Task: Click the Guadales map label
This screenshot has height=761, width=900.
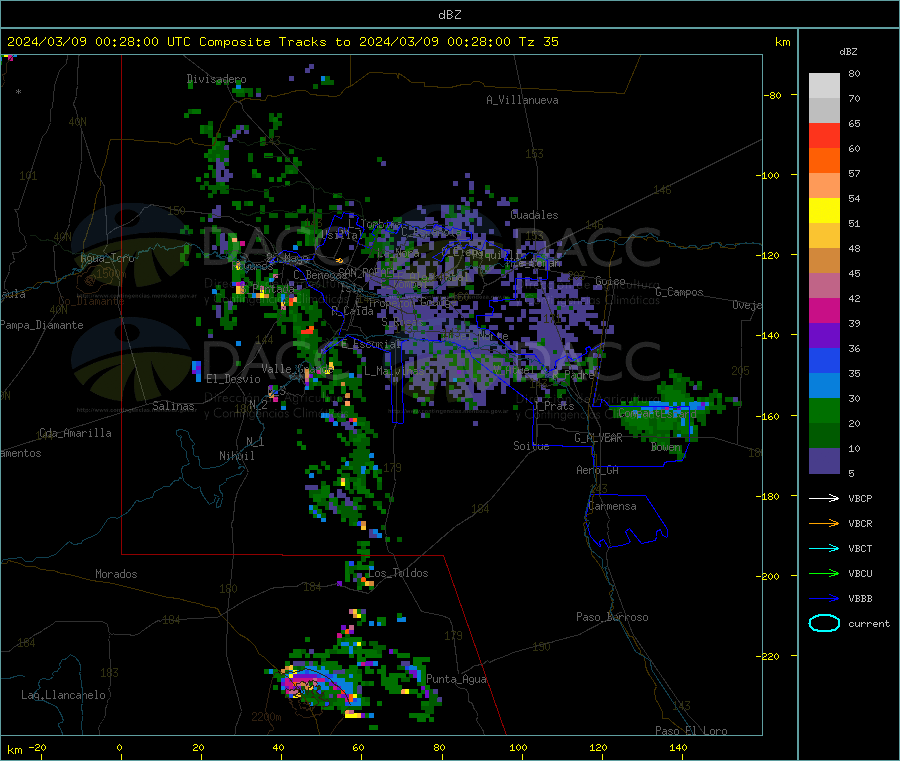Action: (x=534, y=215)
